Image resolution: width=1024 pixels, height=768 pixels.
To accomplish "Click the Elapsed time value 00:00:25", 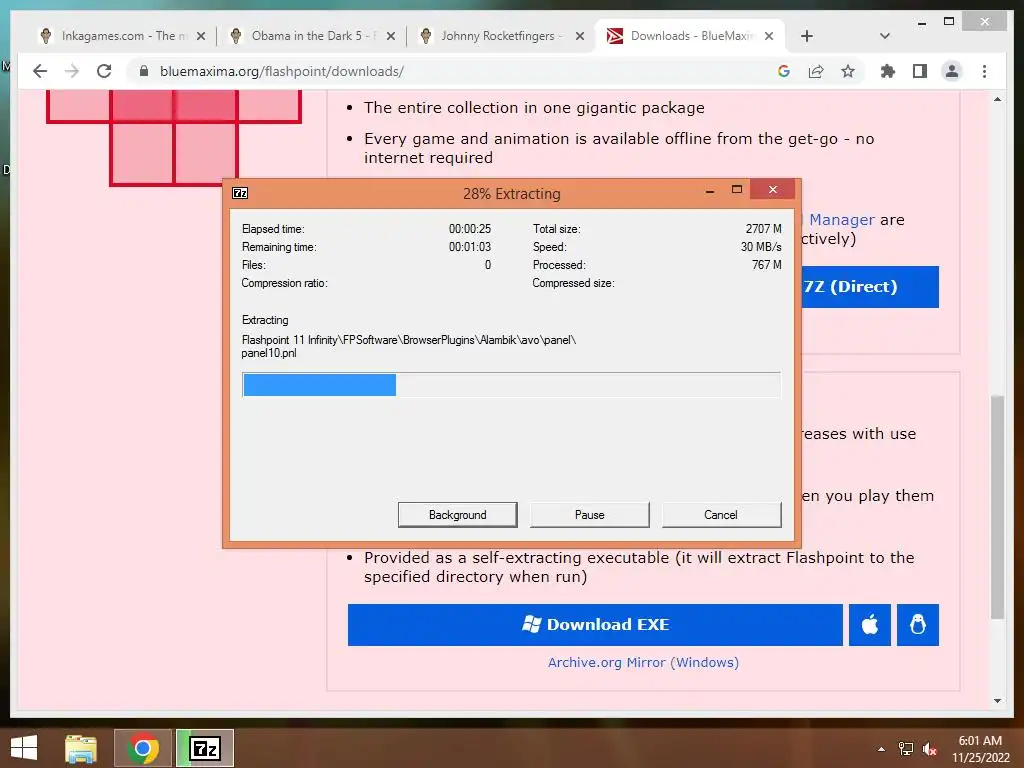I will [x=470, y=229].
